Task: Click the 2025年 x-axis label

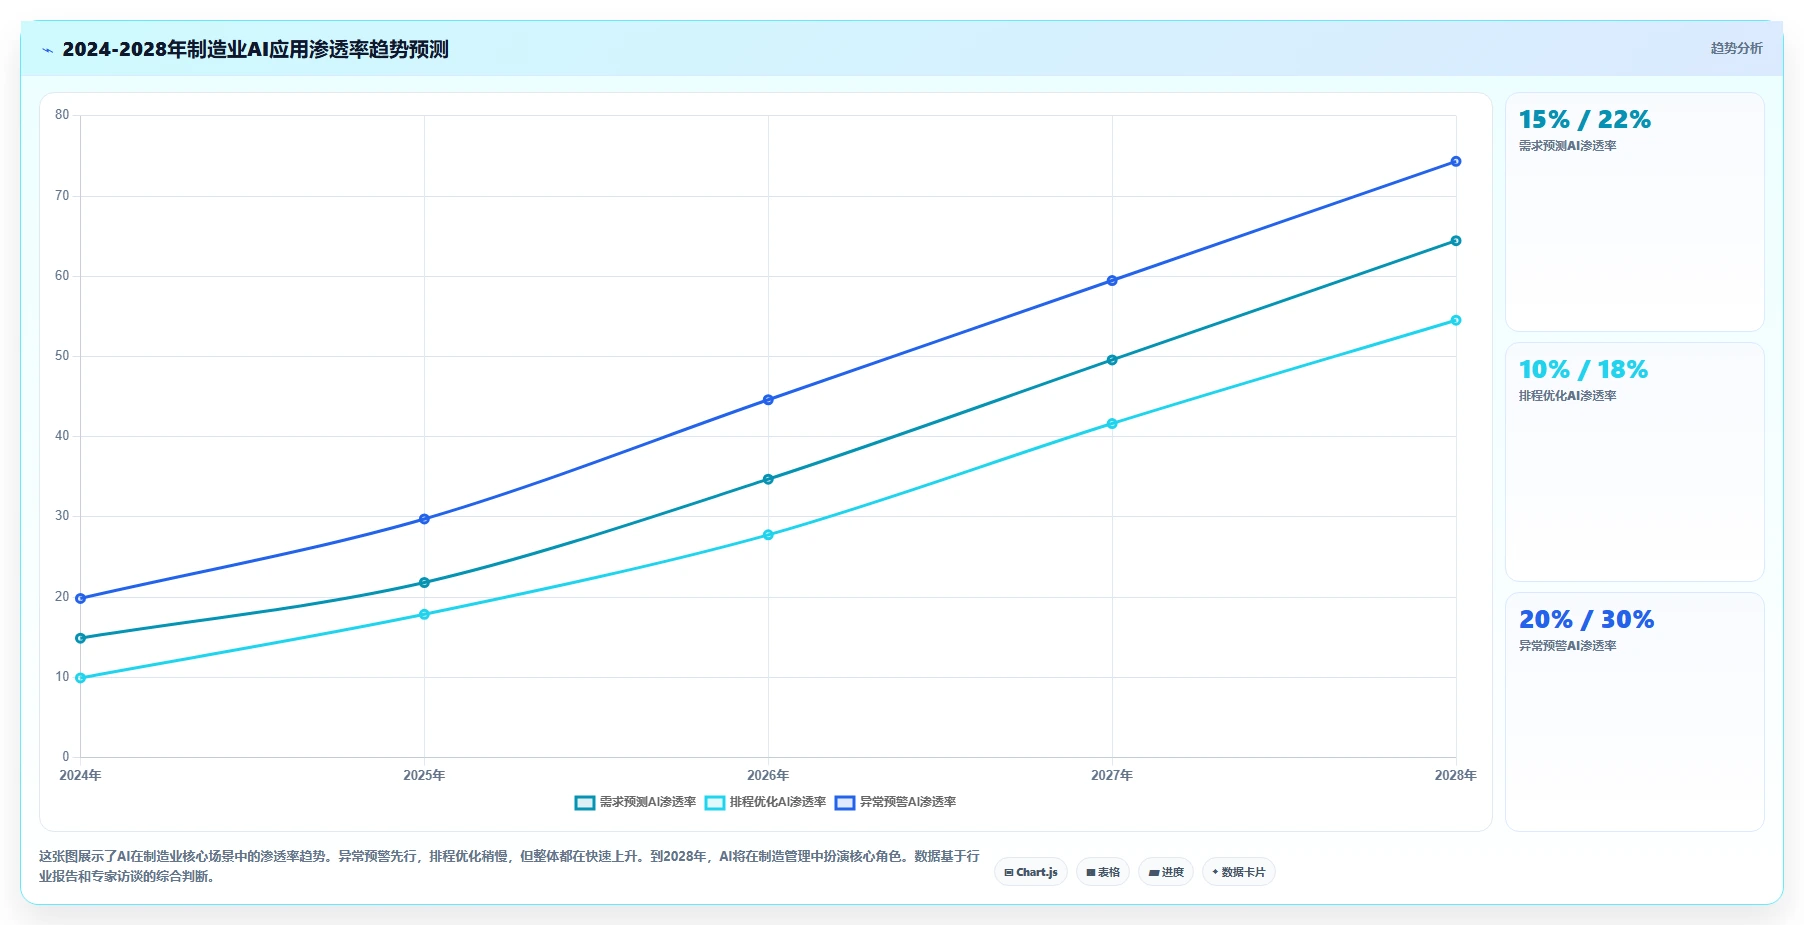Action: 424,775
